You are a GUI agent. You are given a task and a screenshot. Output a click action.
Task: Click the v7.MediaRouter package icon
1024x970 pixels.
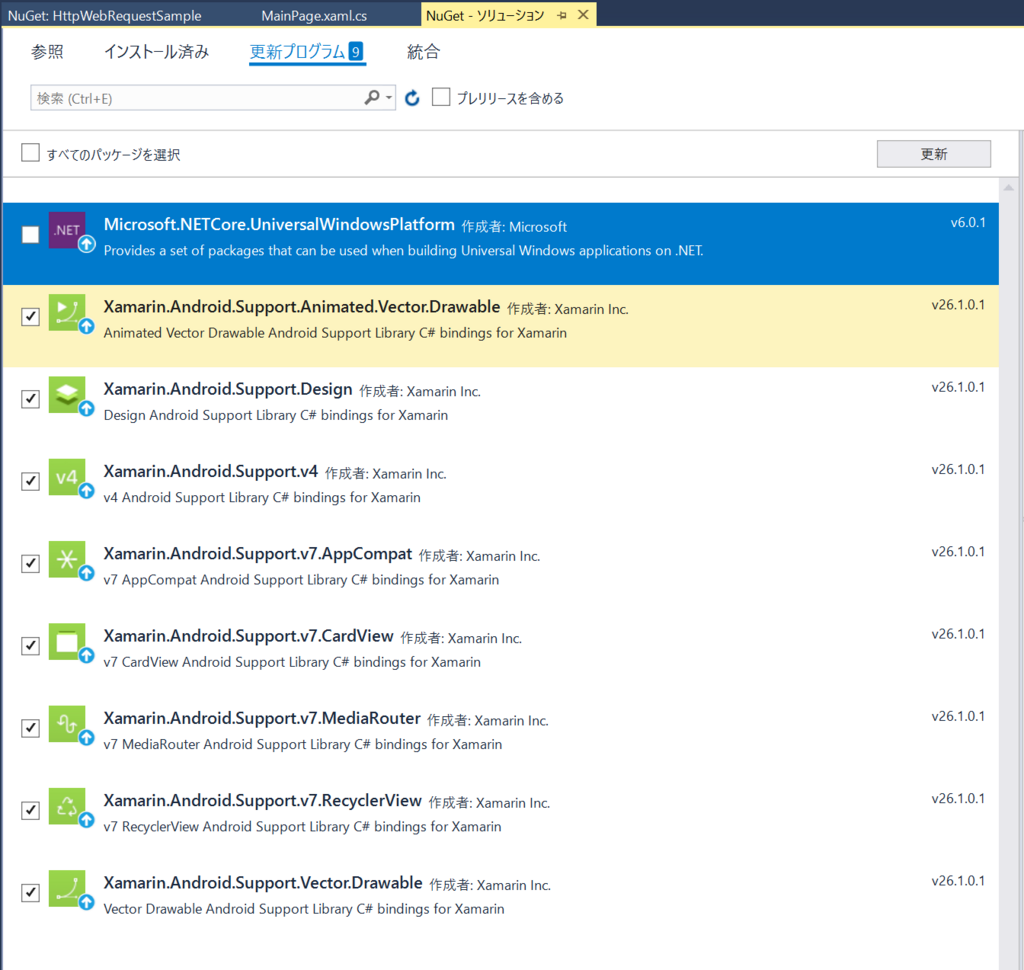67,724
